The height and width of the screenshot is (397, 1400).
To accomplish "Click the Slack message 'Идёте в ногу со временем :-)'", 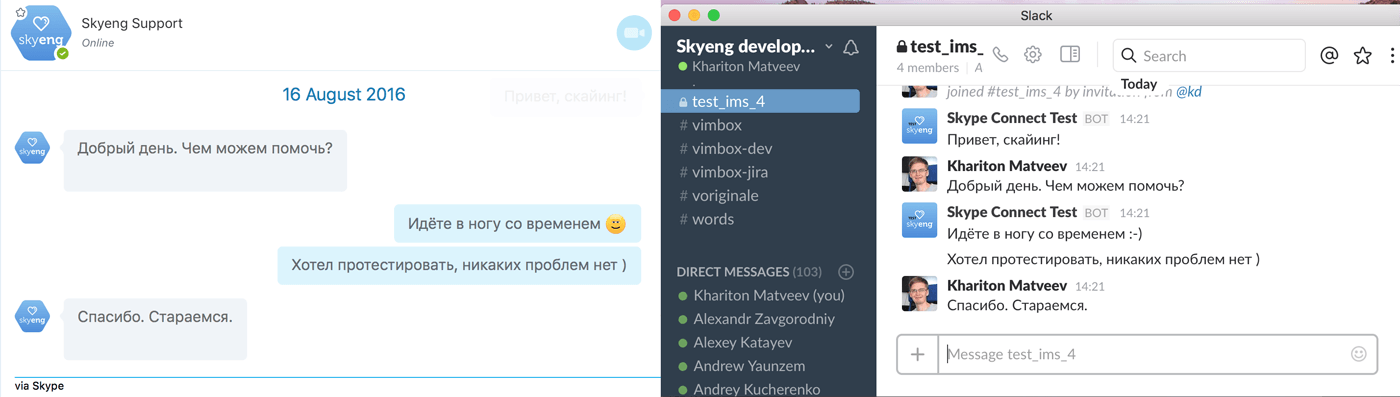I will point(1044,234).
